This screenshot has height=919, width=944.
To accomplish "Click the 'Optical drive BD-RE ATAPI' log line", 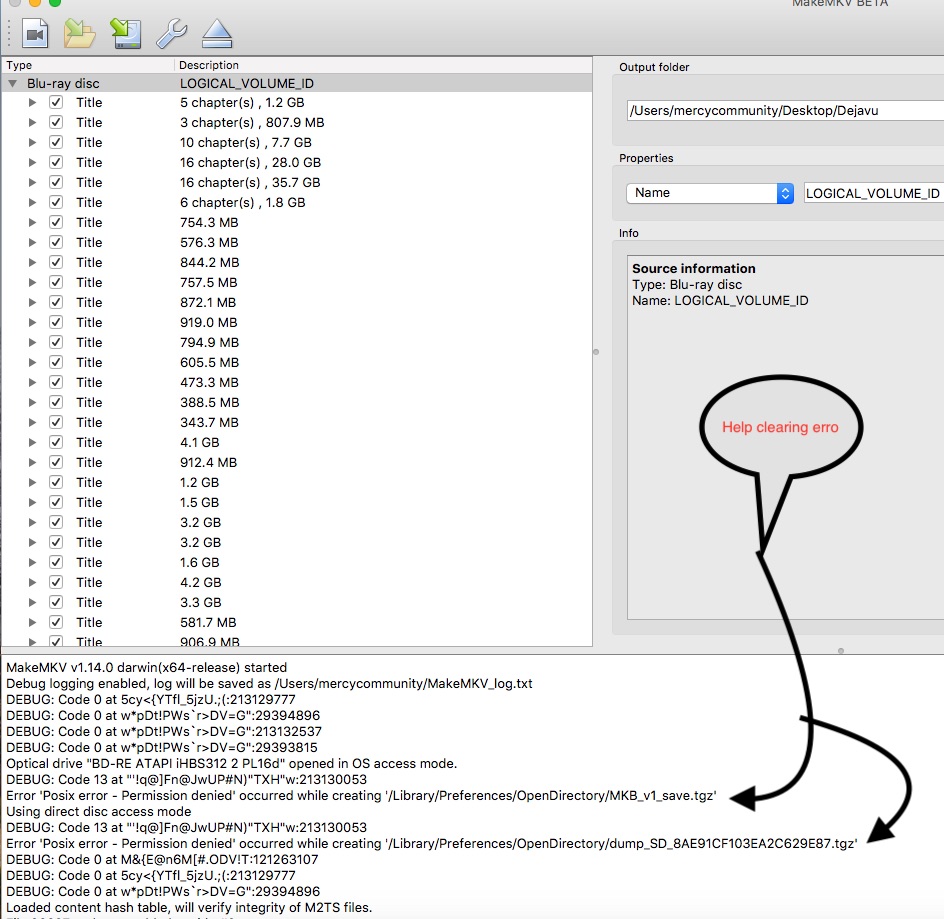I will (232, 763).
